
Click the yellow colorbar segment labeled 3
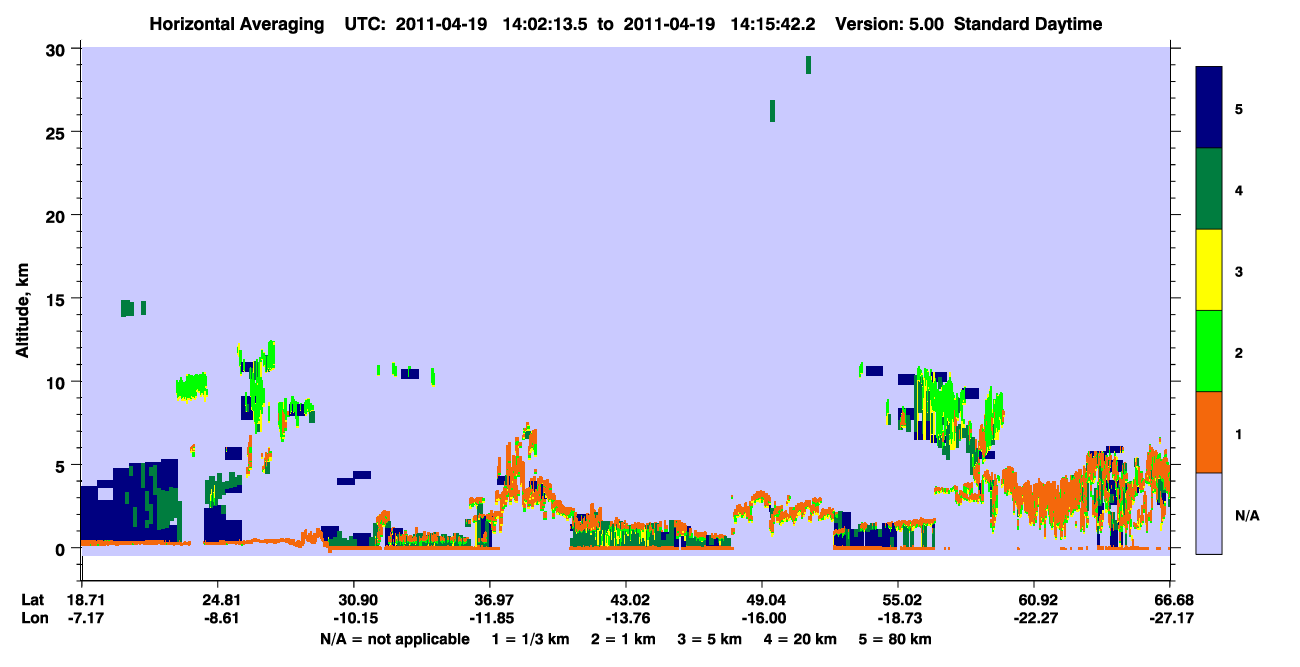pyautogui.click(x=1209, y=270)
